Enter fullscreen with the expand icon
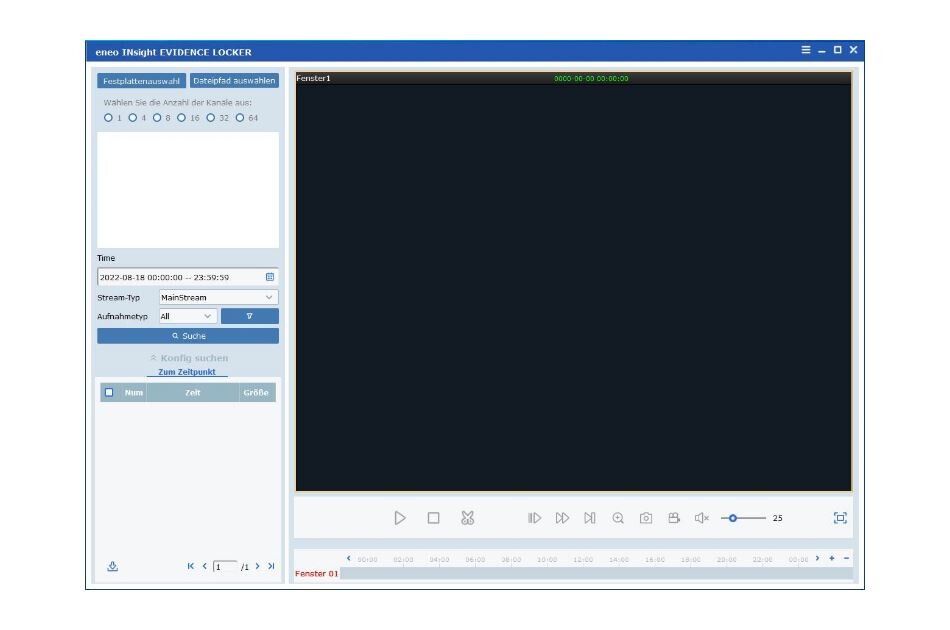 click(x=840, y=517)
